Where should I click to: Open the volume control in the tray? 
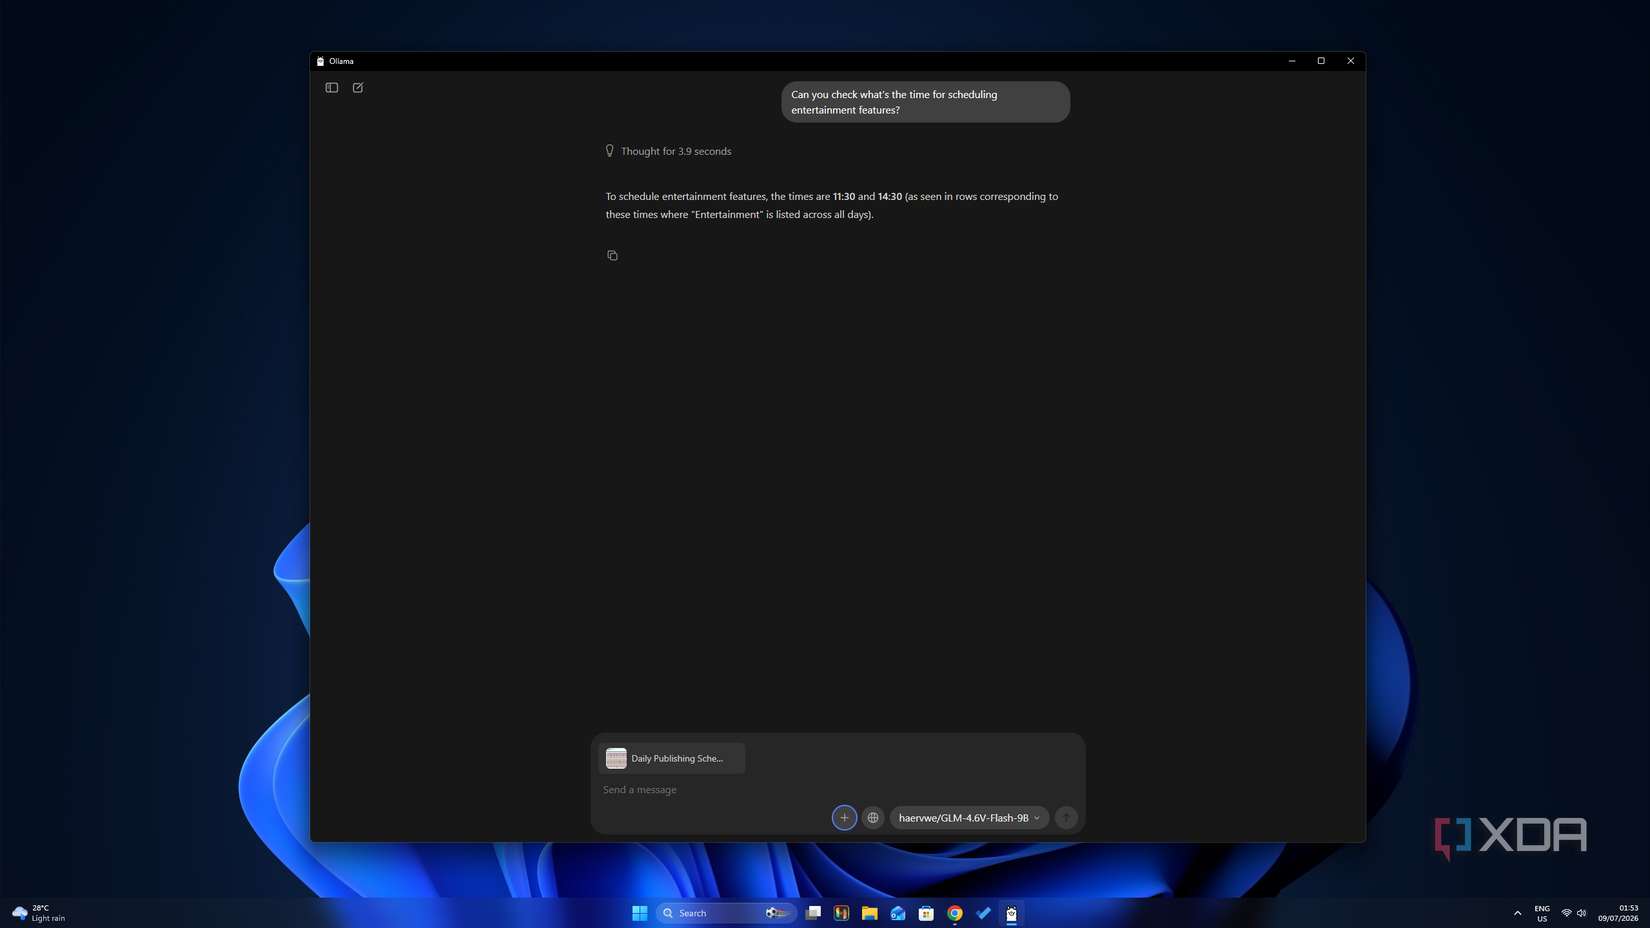(x=1581, y=913)
